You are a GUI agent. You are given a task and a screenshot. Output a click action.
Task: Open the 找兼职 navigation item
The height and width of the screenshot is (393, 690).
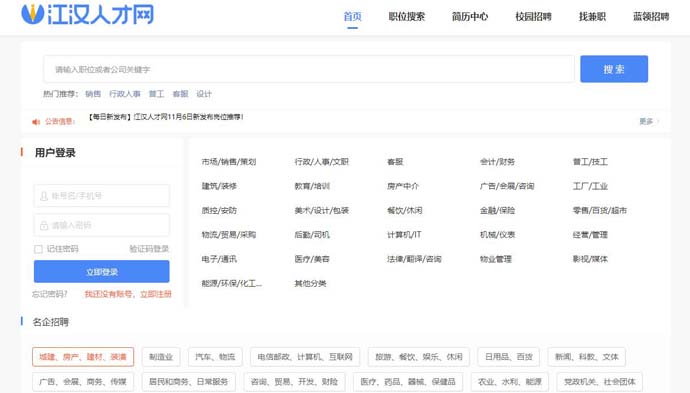(592, 17)
